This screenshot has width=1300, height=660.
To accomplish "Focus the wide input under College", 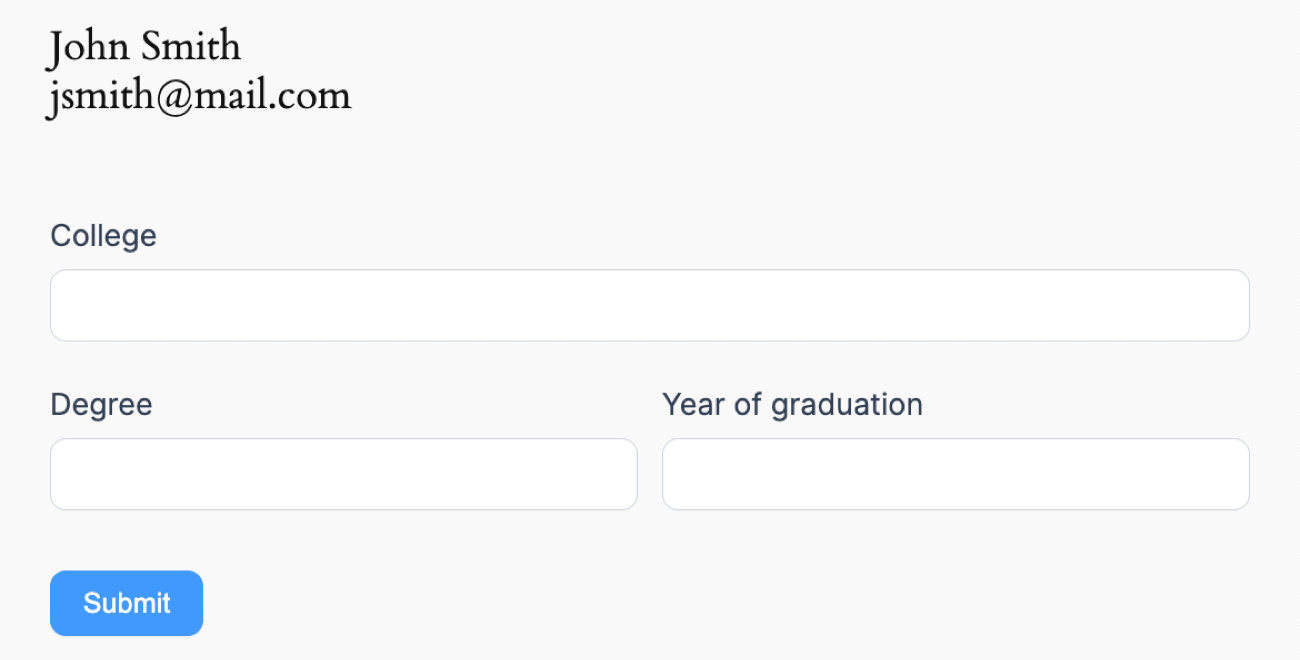I will tap(650, 305).
